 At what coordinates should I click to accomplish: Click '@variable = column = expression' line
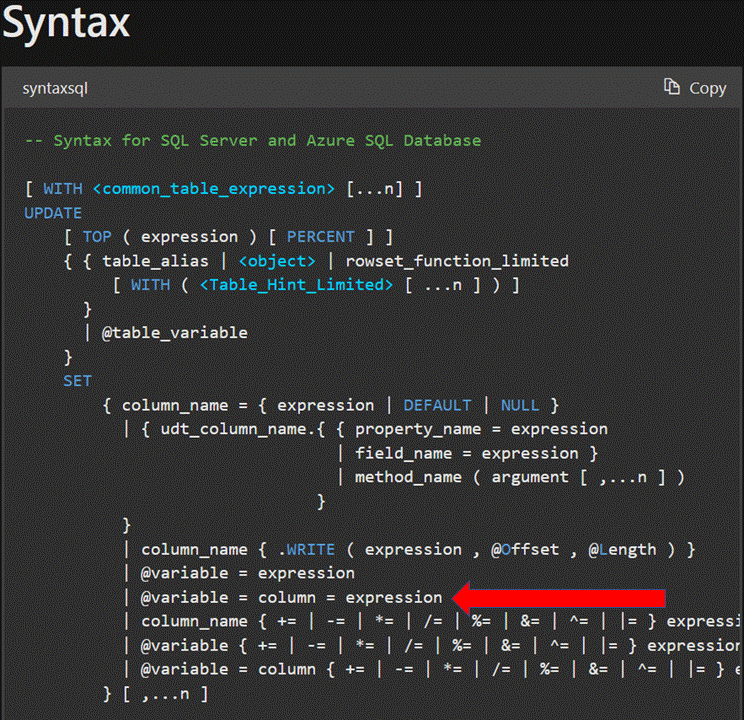(291, 598)
